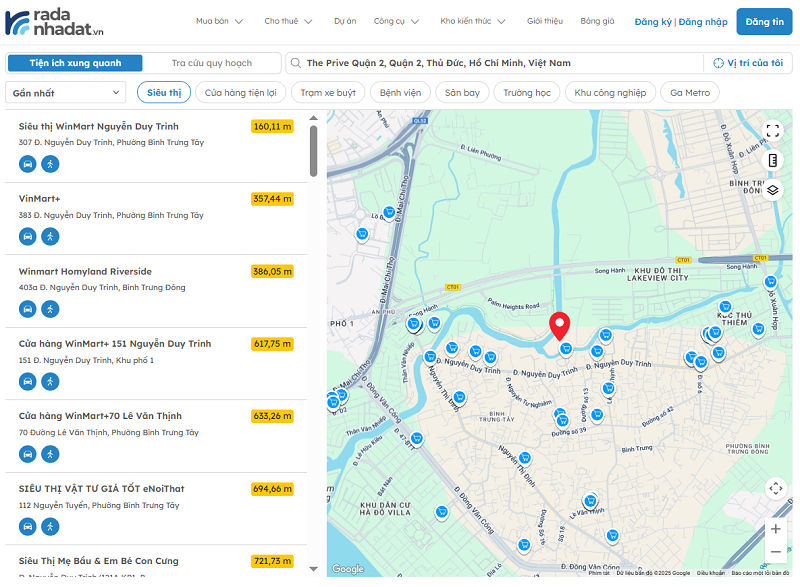Show driving route to Winmart Homyland Riverside
The height and width of the screenshot is (587, 800).
click(x=28, y=309)
